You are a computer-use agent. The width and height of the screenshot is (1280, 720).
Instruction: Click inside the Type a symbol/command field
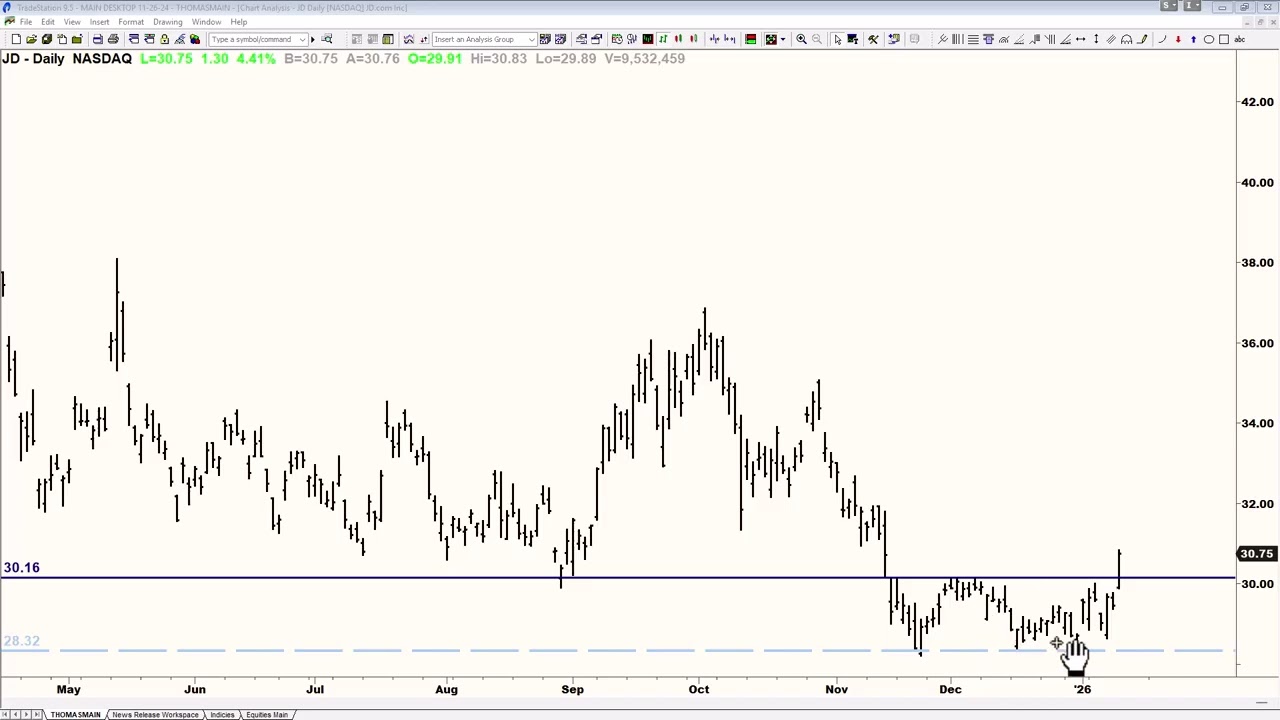pyautogui.click(x=255, y=39)
